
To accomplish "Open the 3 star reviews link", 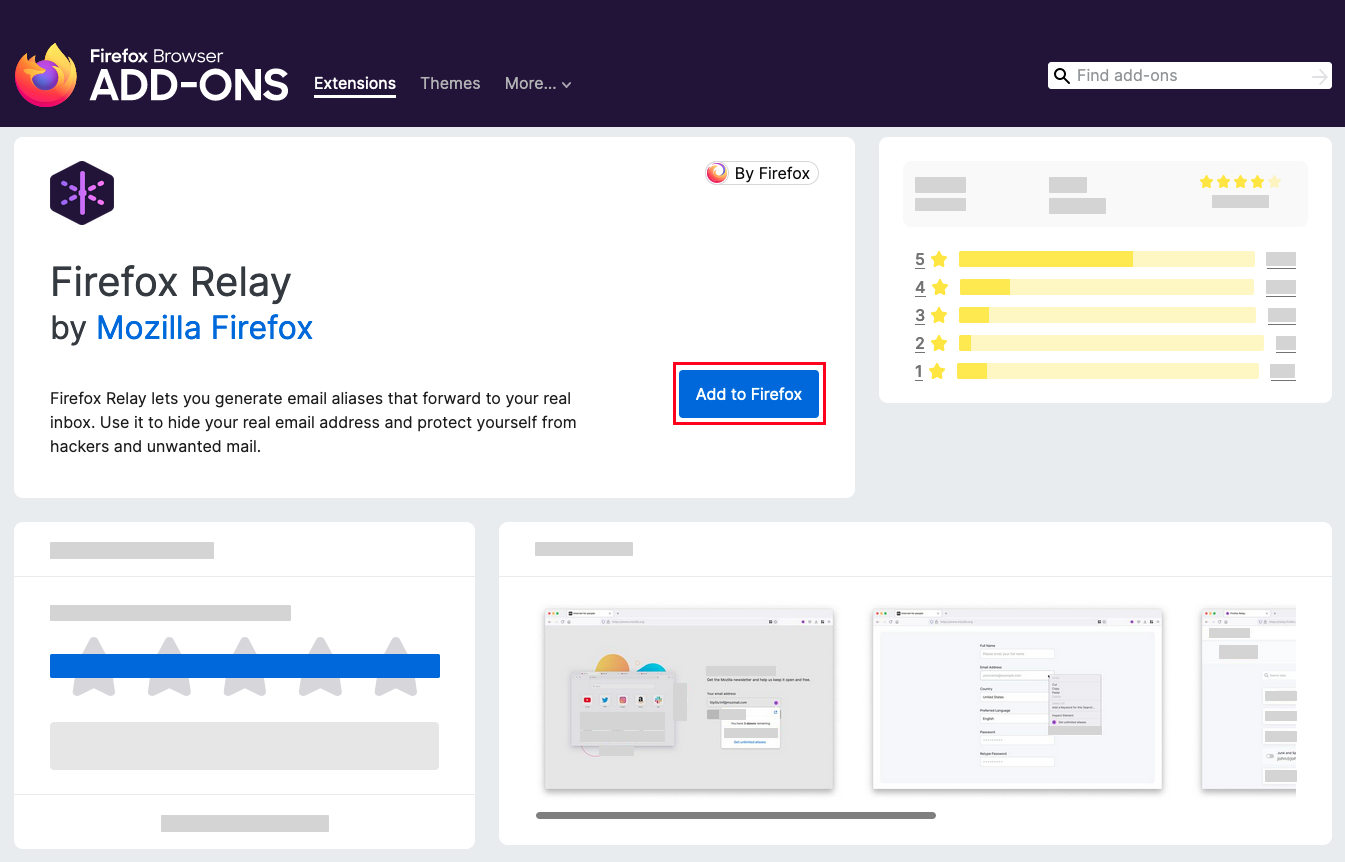I will pos(919,316).
